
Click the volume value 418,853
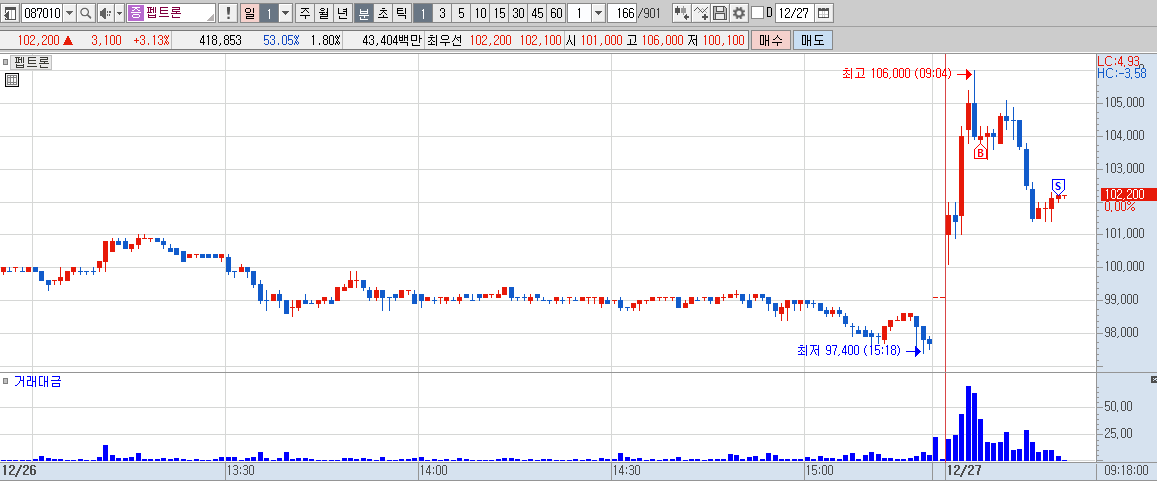[x=220, y=41]
